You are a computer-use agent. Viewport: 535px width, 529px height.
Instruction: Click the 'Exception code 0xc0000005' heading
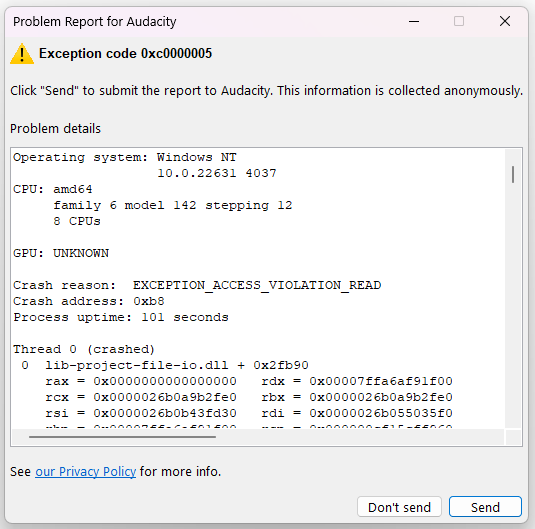pyautogui.click(x=125, y=54)
